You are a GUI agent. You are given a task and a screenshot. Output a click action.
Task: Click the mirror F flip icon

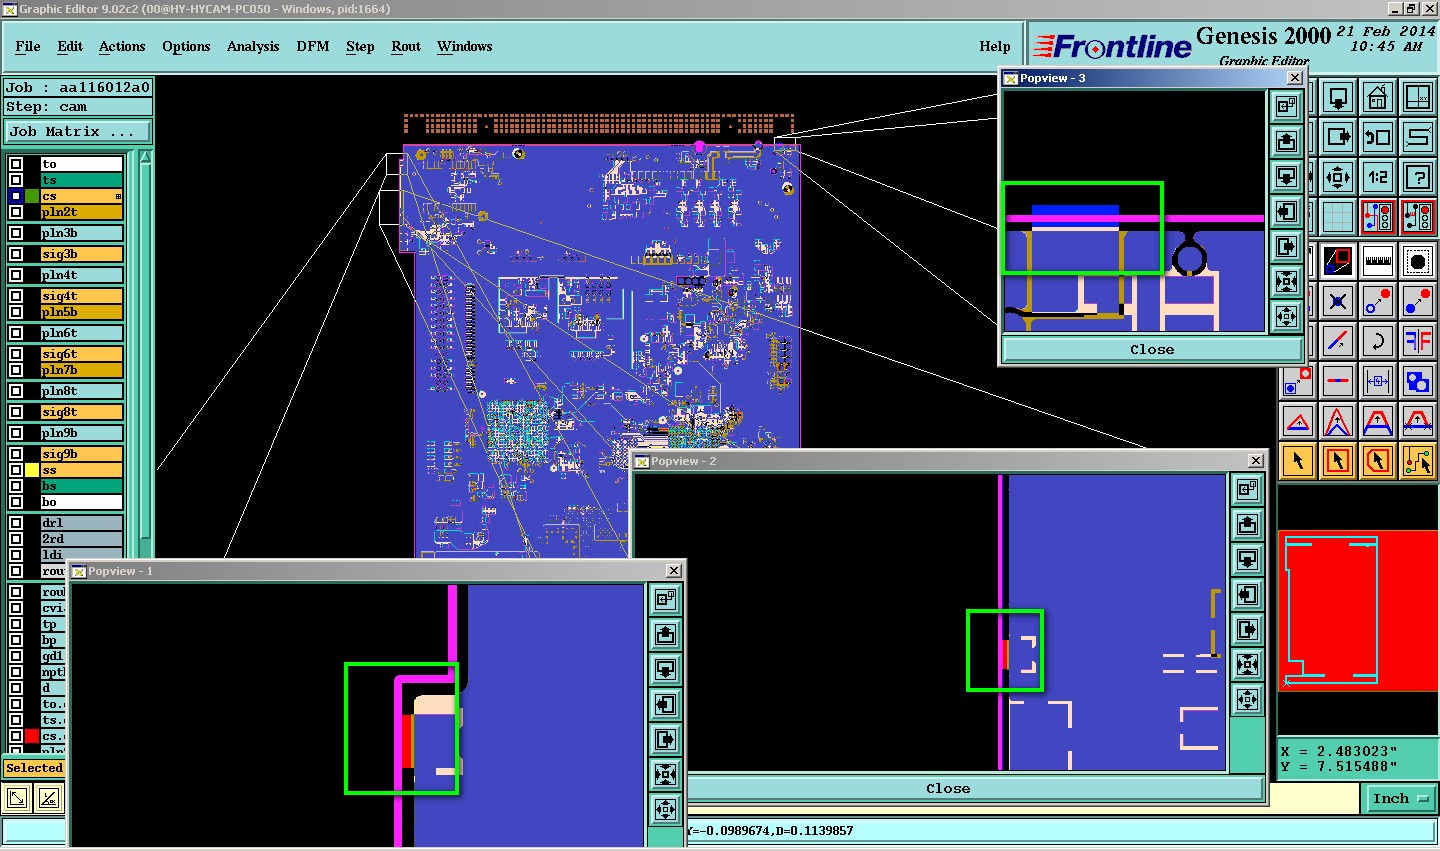pyautogui.click(x=1418, y=341)
